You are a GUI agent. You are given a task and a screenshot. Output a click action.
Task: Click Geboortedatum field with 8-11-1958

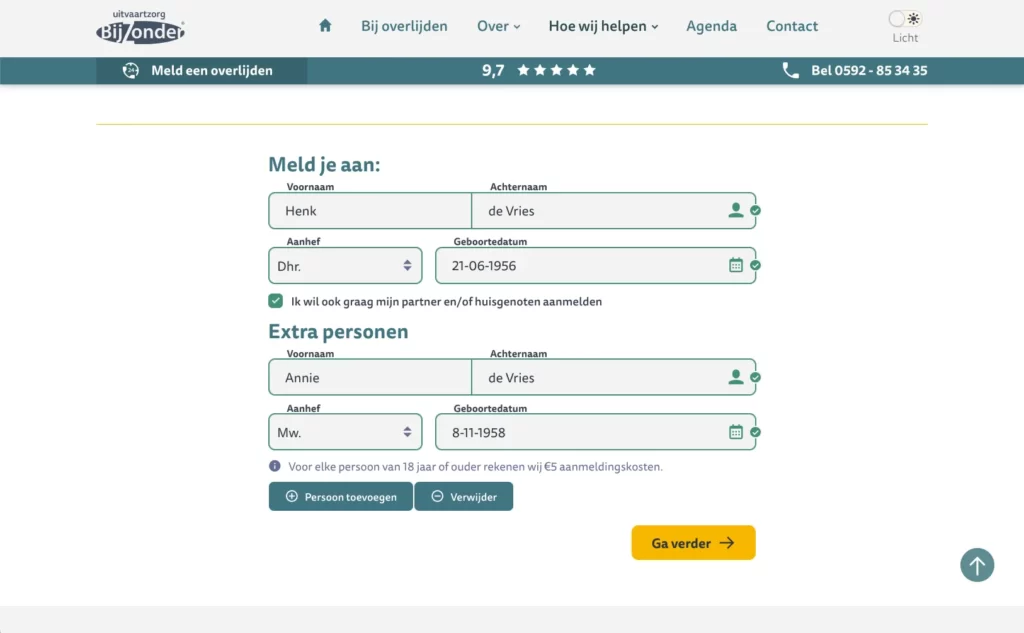click(x=596, y=432)
